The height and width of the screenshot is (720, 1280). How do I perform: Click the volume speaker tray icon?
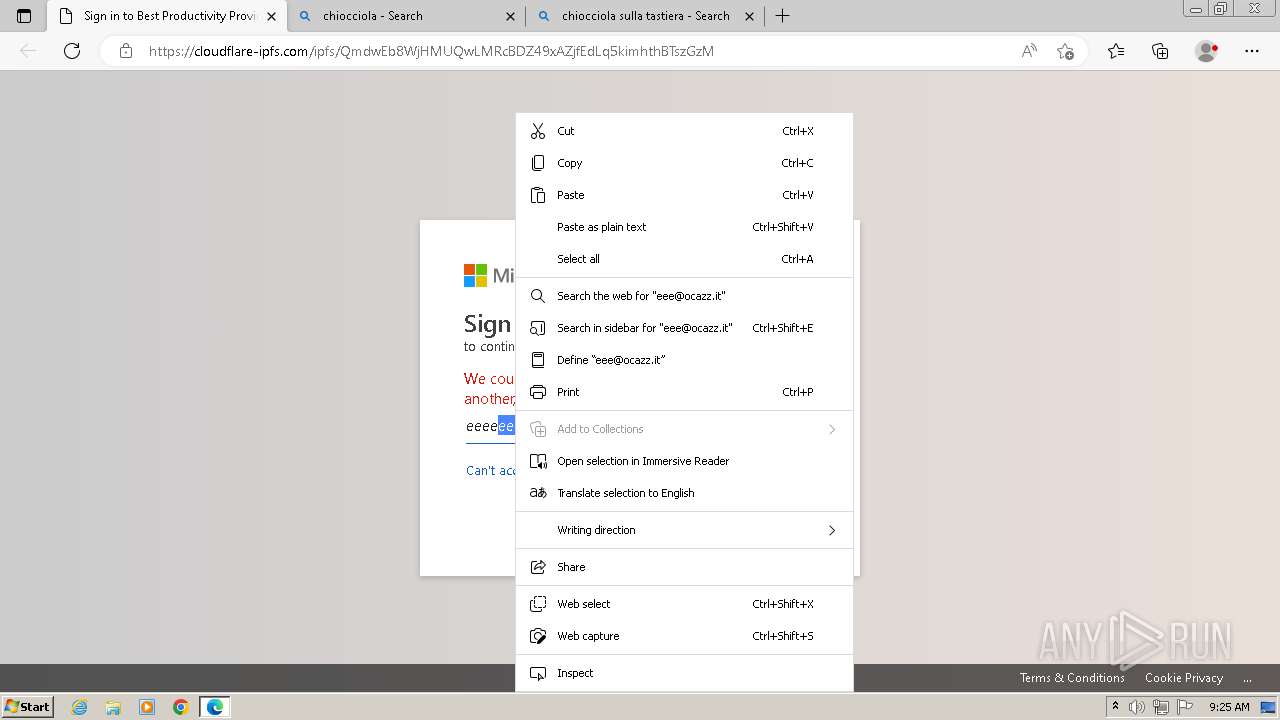[x=1137, y=707]
